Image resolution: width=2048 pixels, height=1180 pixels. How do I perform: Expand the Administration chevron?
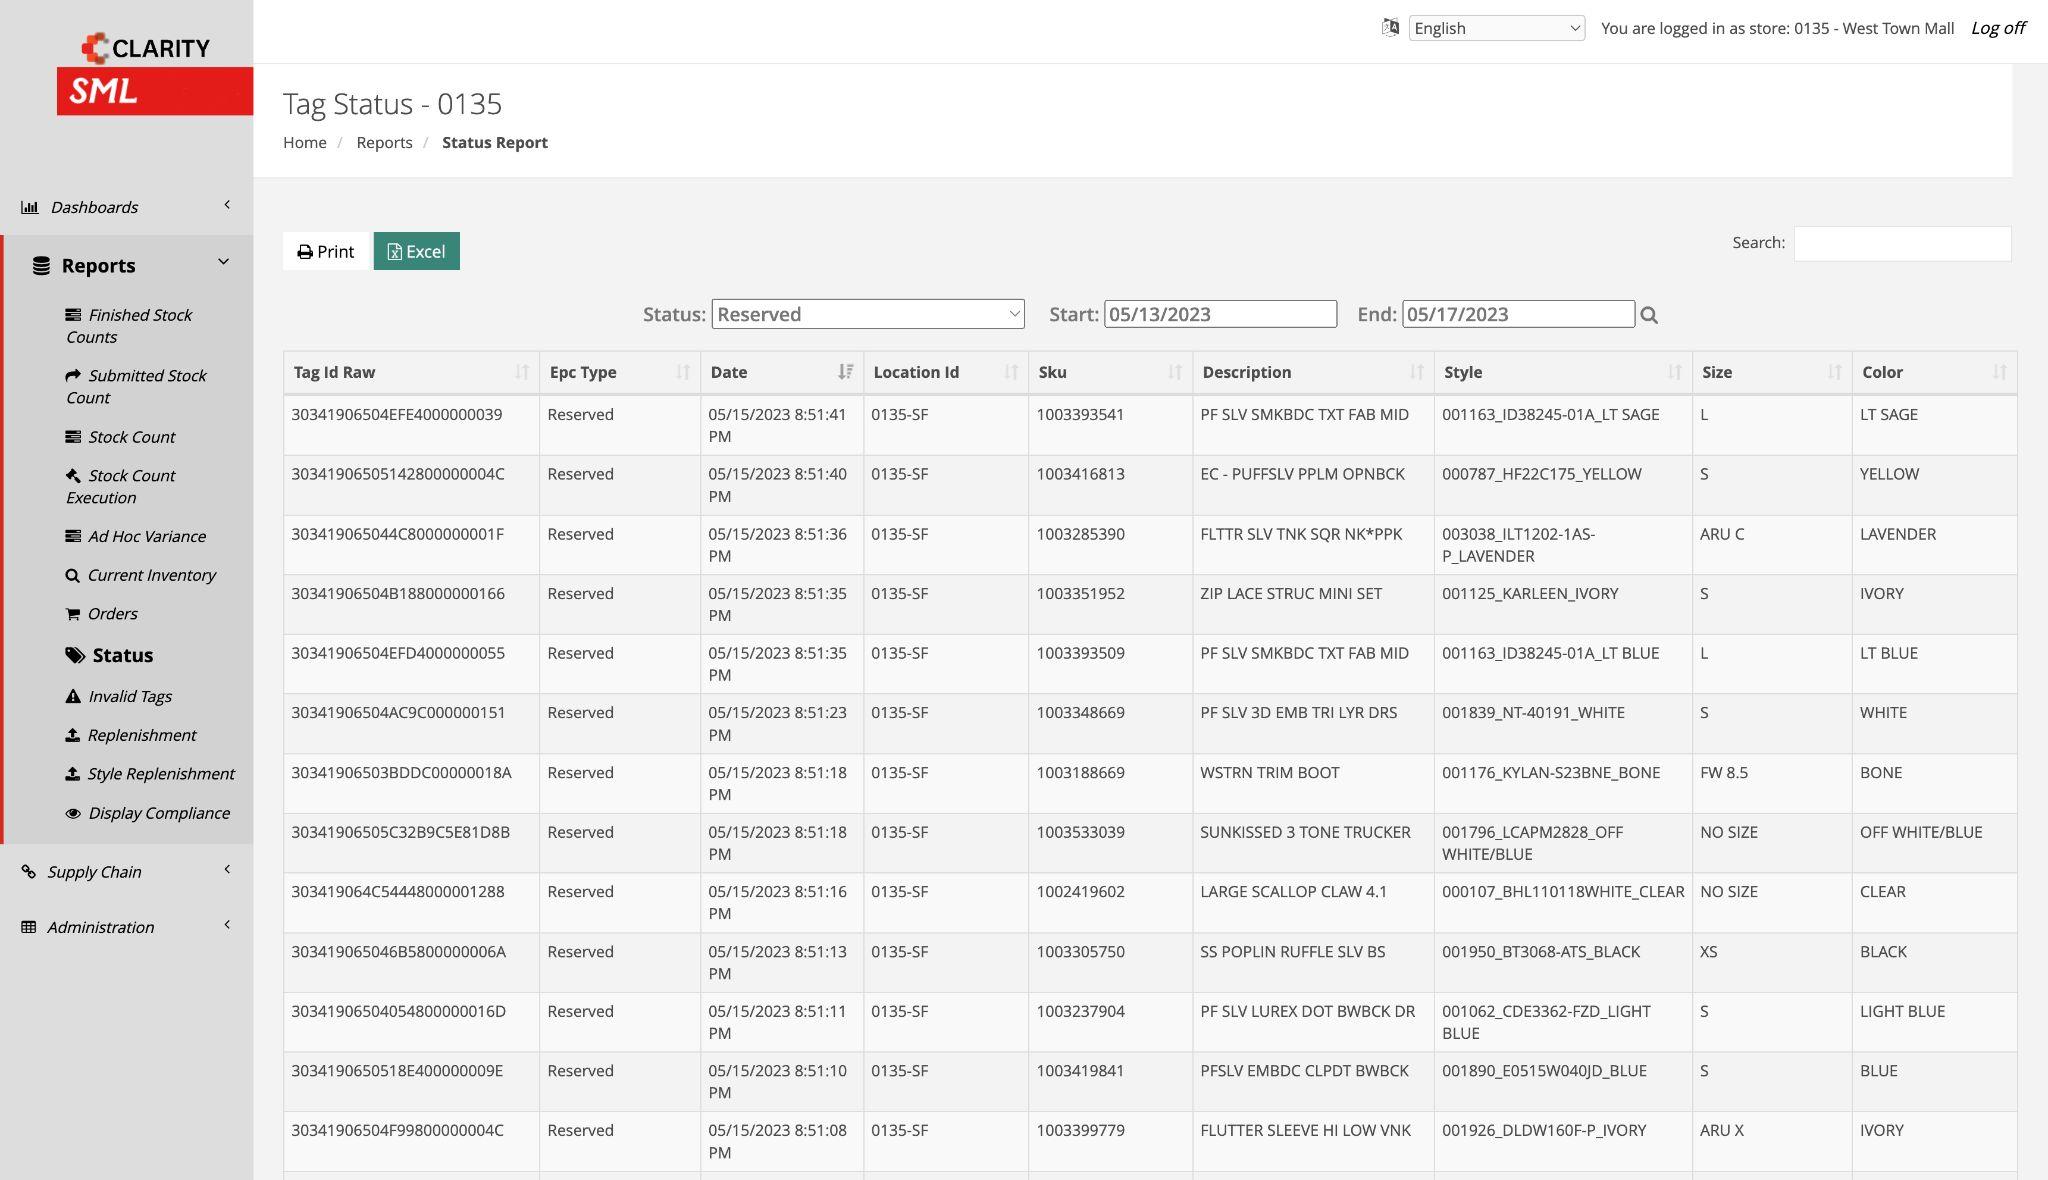[227, 924]
